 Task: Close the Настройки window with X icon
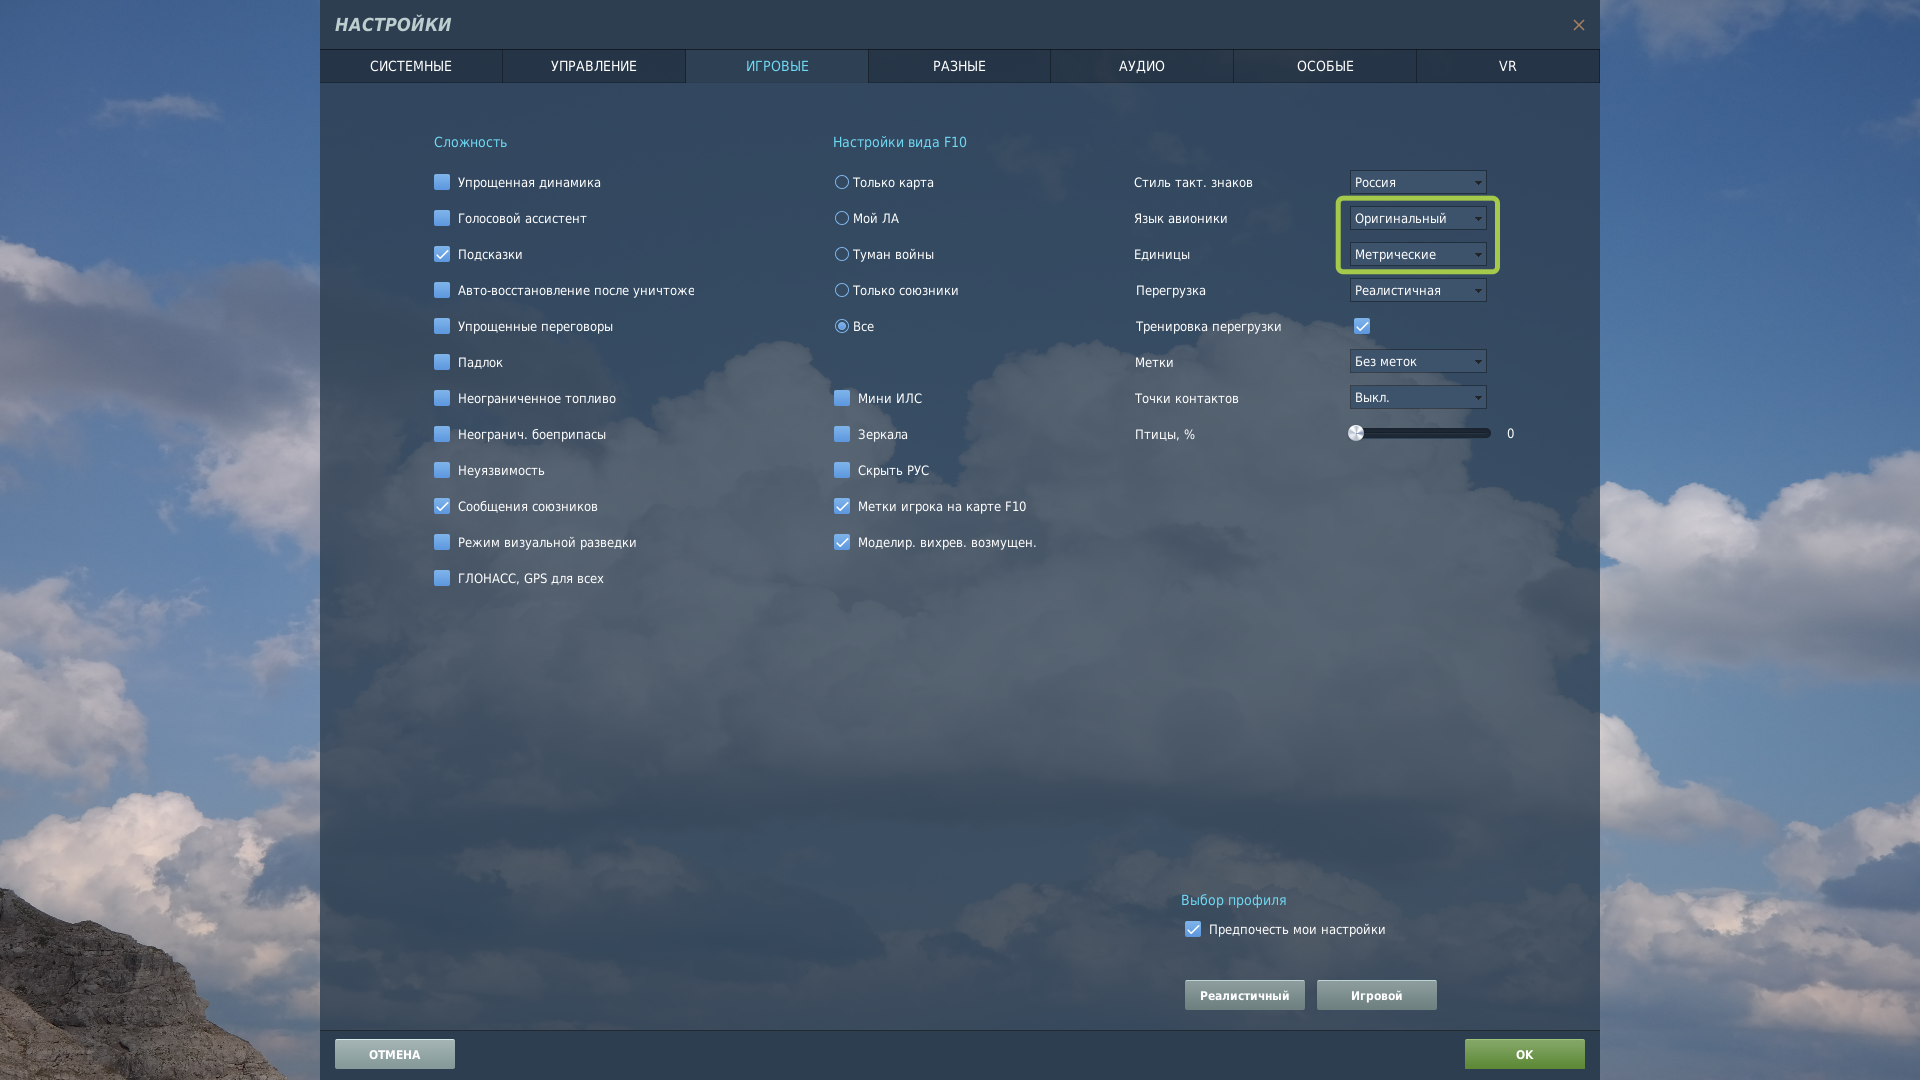click(x=1578, y=25)
